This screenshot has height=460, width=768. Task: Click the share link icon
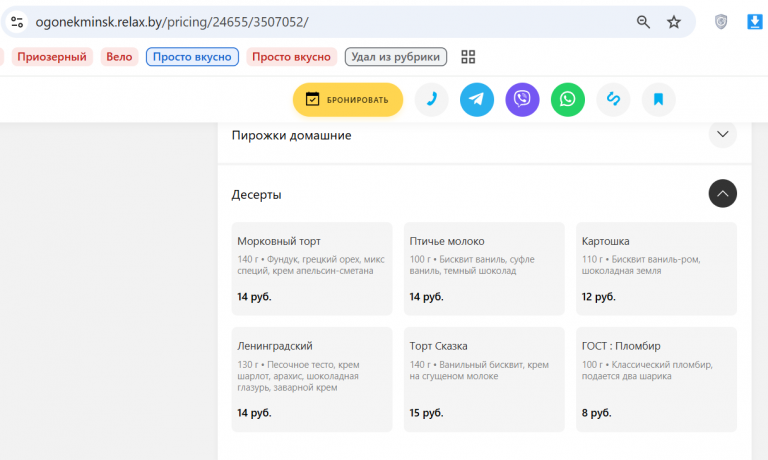tap(613, 99)
